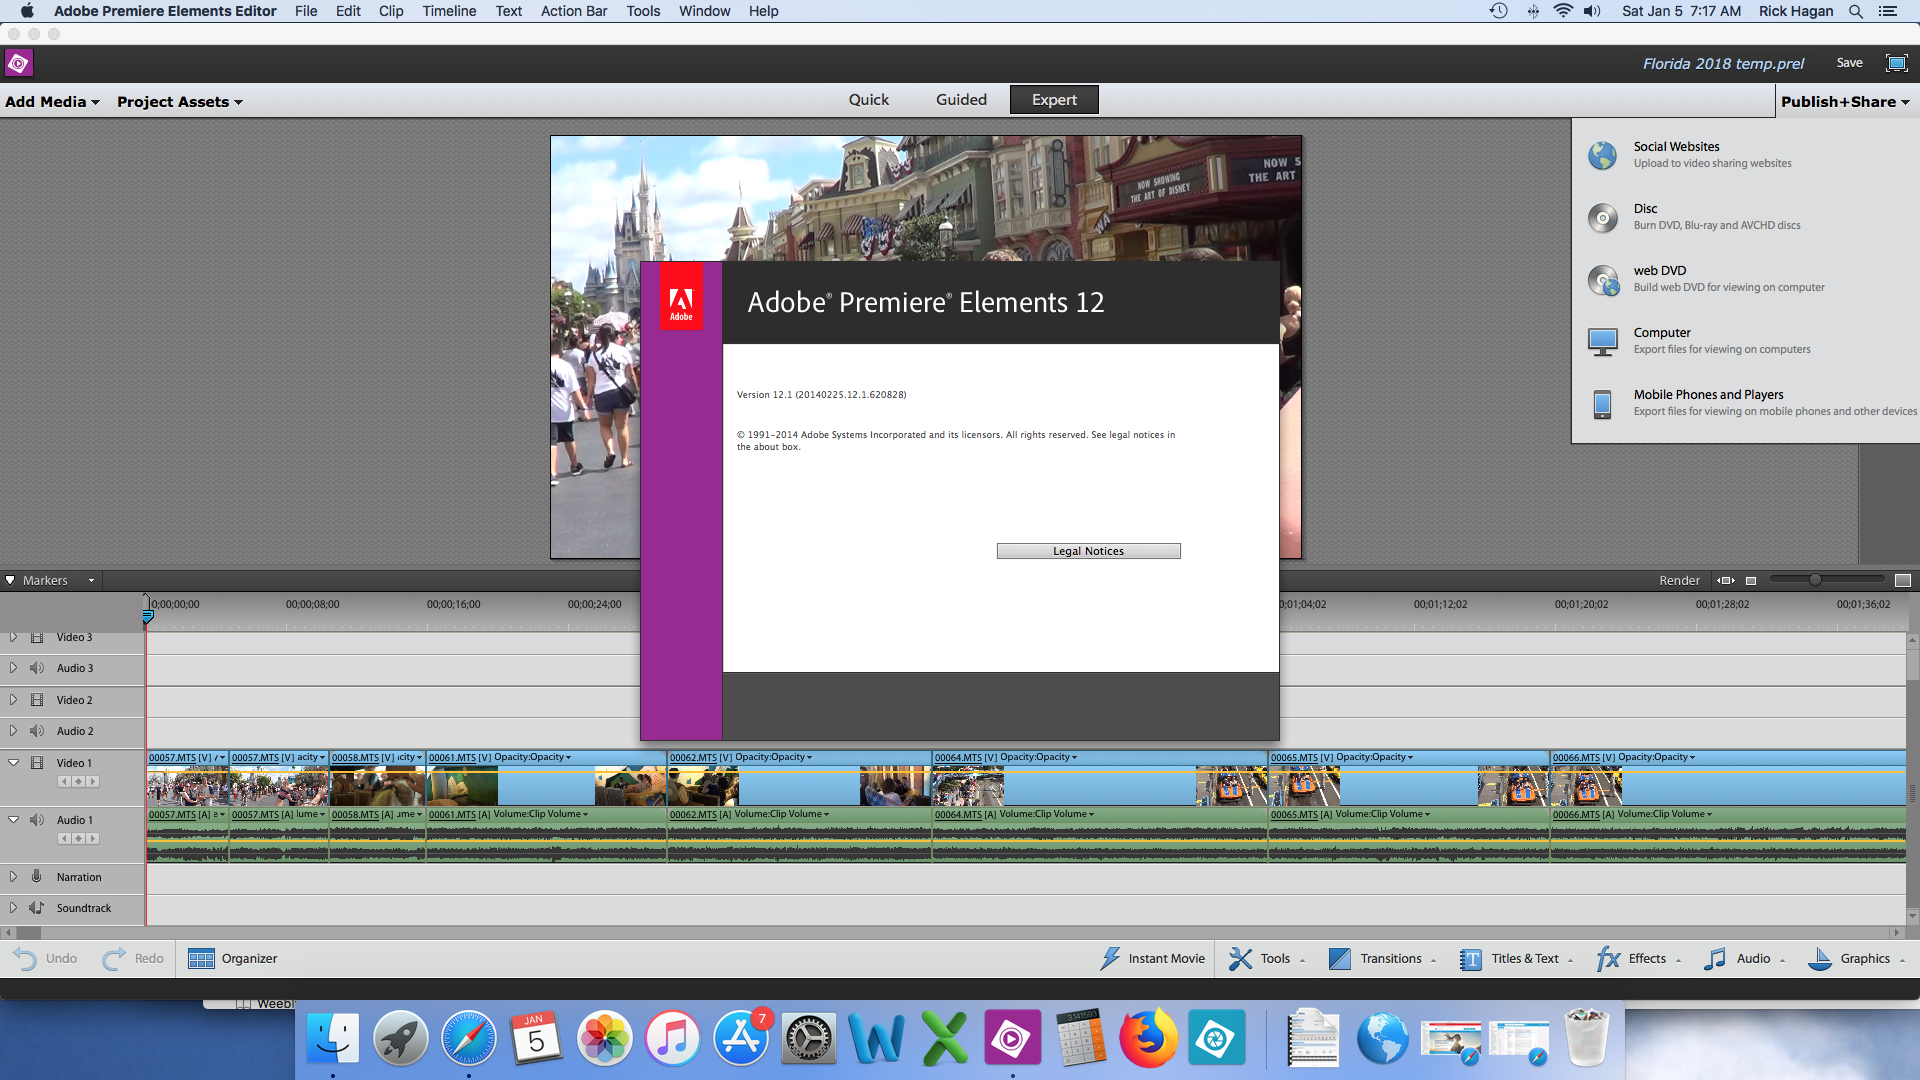Viewport: 1920px width, 1080px height.
Task: Open Firefox from the Dock
Action: 1147,1040
